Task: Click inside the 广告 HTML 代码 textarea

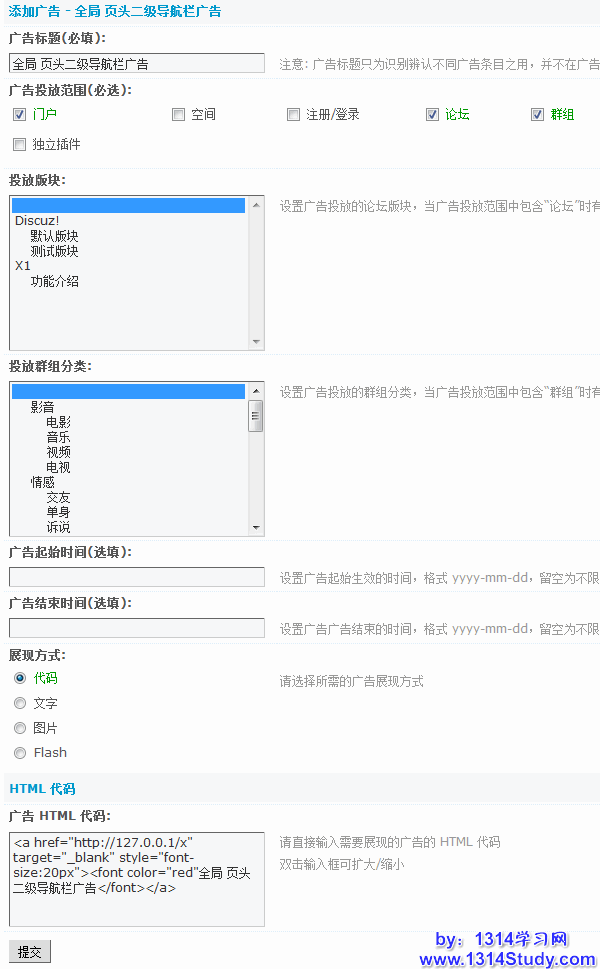Action: click(x=137, y=878)
